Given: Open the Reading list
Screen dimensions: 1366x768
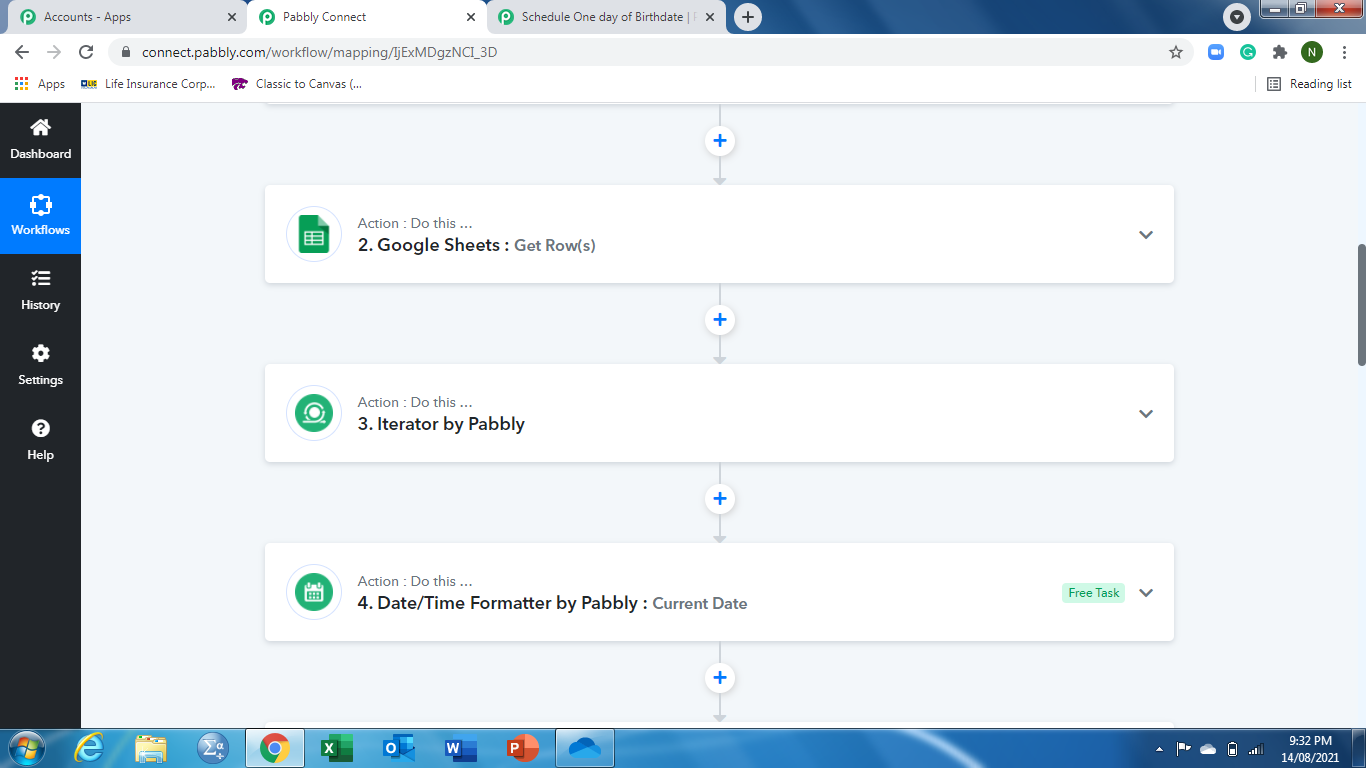Looking at the screenshot, I should coord(1309,84).
